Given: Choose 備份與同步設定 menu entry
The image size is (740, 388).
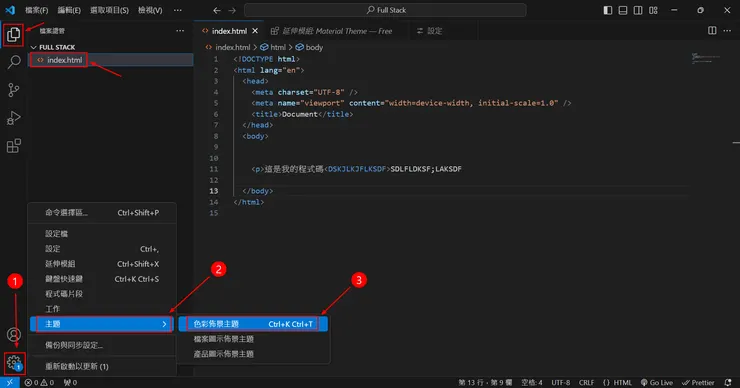Looking at the screenshot, I should click(102, 345).
